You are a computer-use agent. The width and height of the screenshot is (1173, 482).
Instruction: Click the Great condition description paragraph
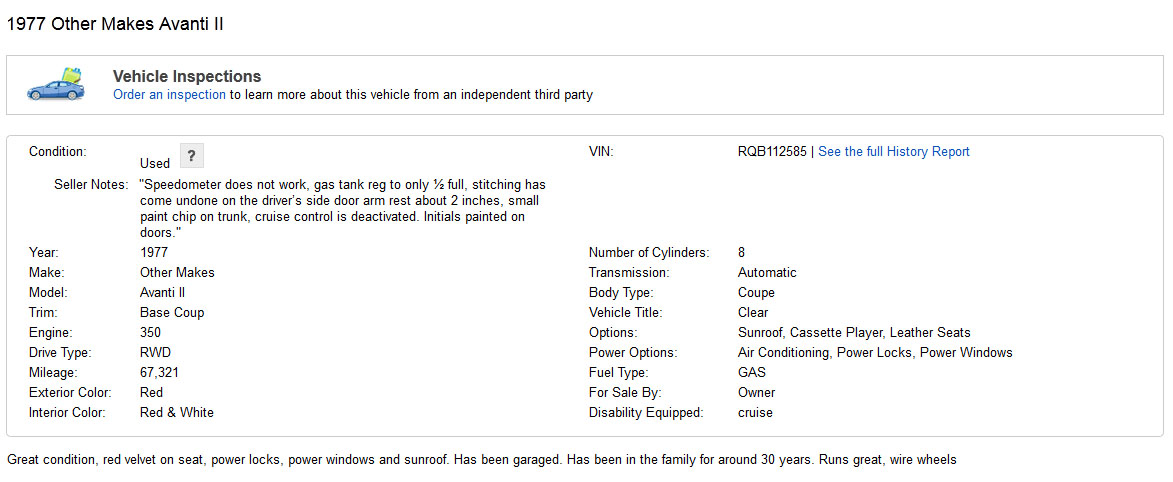click(x=481, y=460)
